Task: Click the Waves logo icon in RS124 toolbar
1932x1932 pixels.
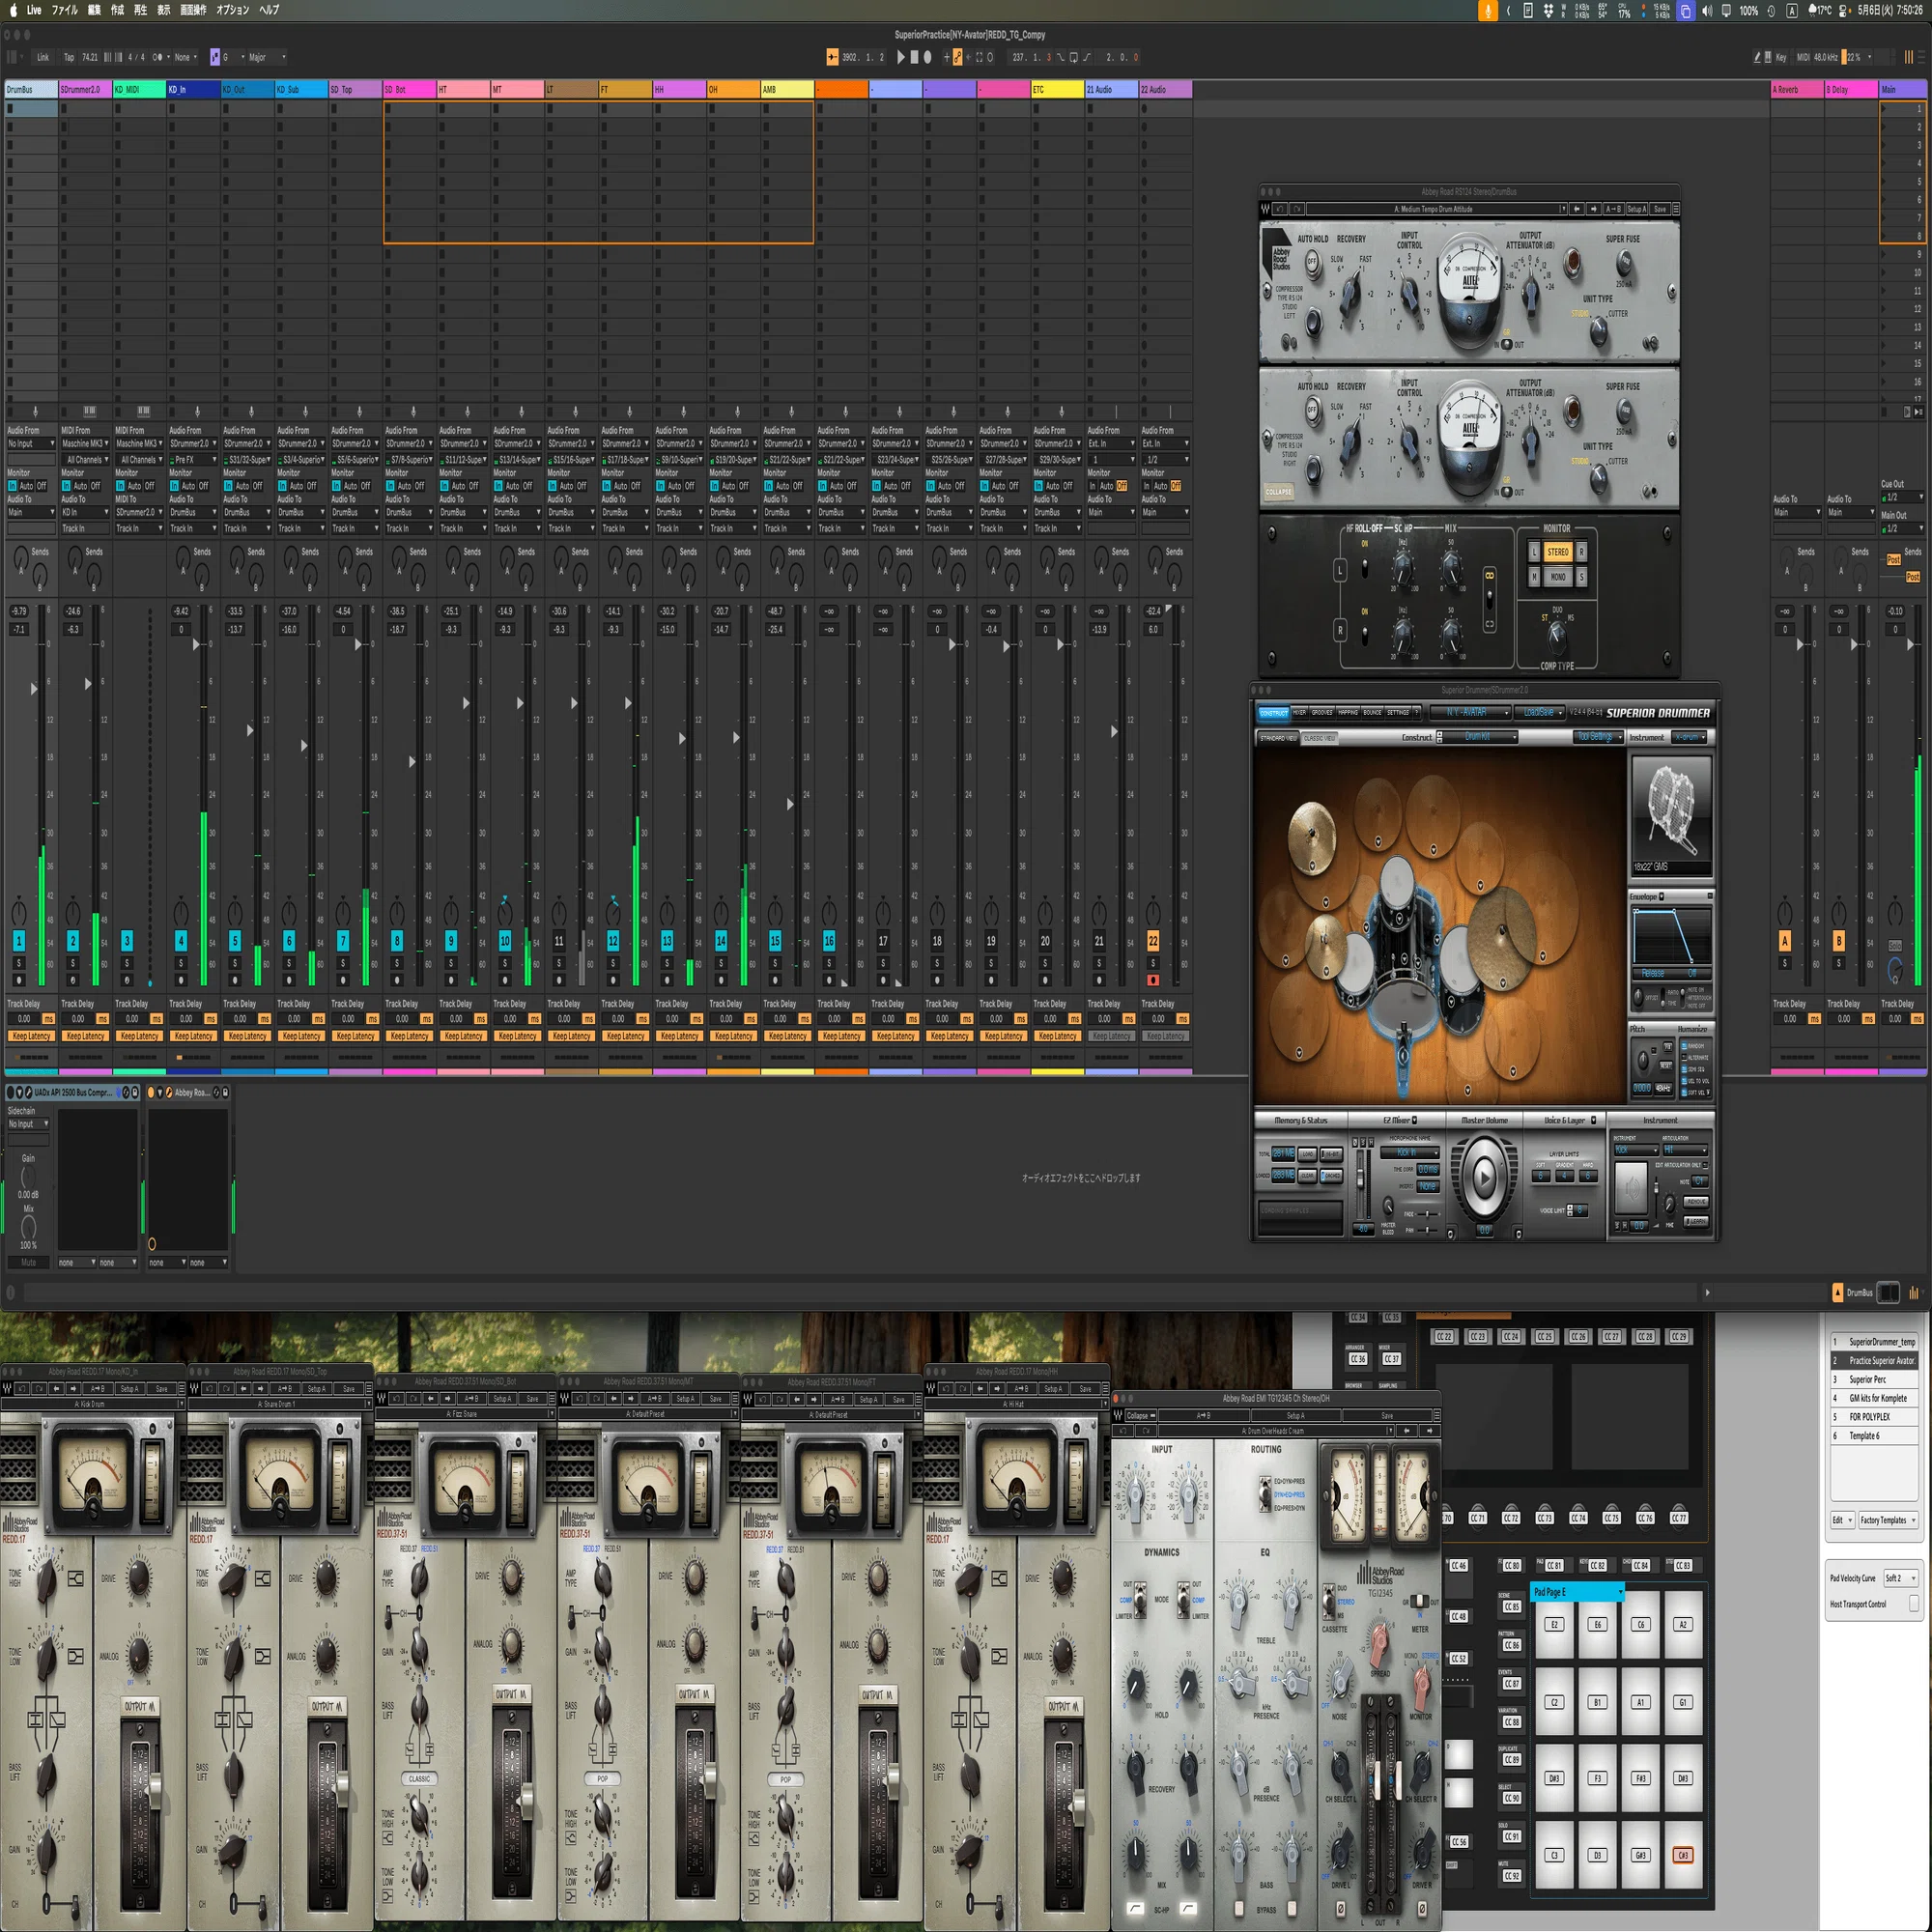Action: (x=1266, y=209)
